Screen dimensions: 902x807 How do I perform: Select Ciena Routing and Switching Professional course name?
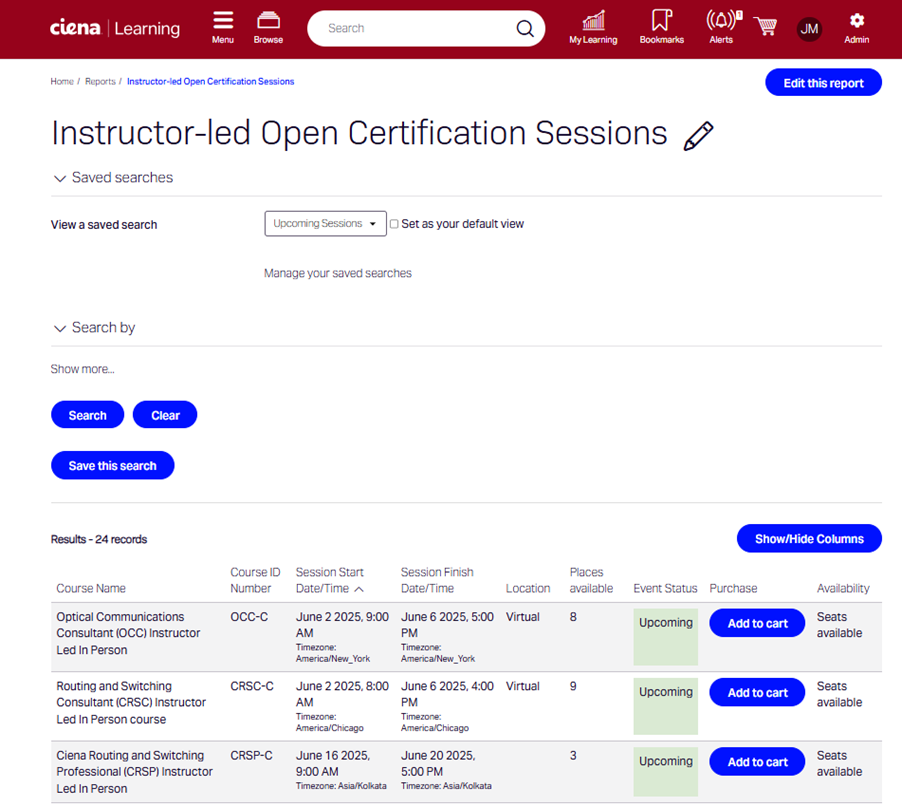135,772
